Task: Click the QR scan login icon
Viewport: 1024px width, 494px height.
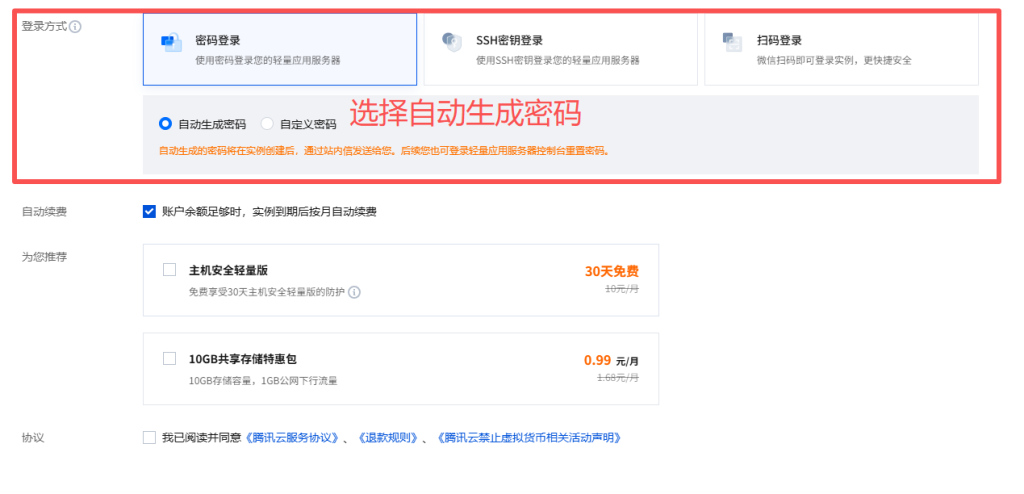Action: [x=733, y=42]
